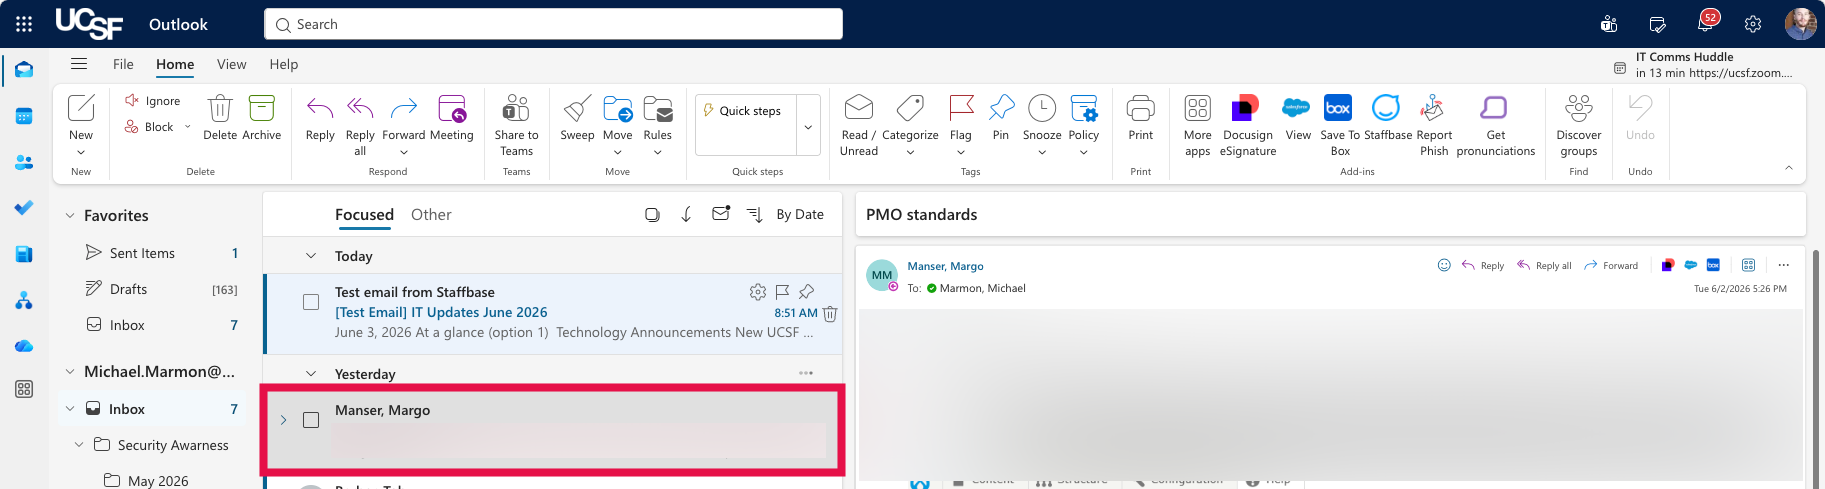Click By Date sort button
The height and width of the screenshot is (489, 1825).
[x=800, y=214]
